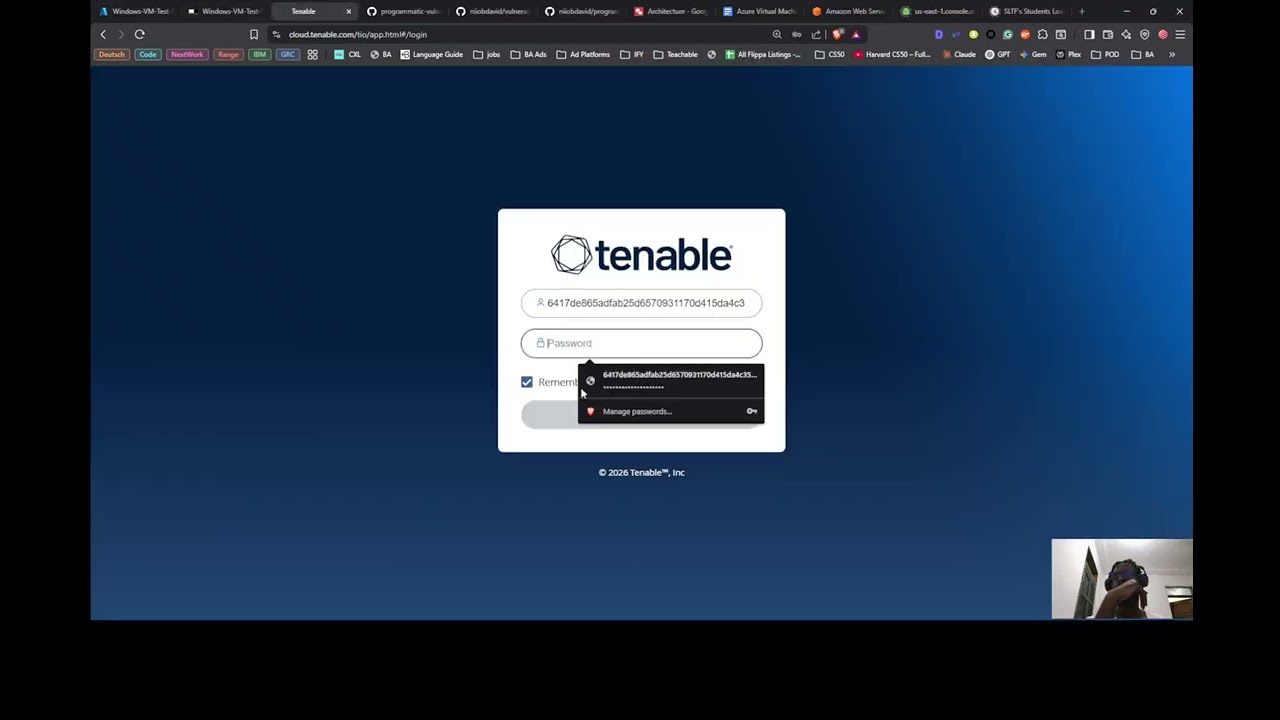
Task: Open the browser hamburger main menu
Action: (x=1180, y=34)
